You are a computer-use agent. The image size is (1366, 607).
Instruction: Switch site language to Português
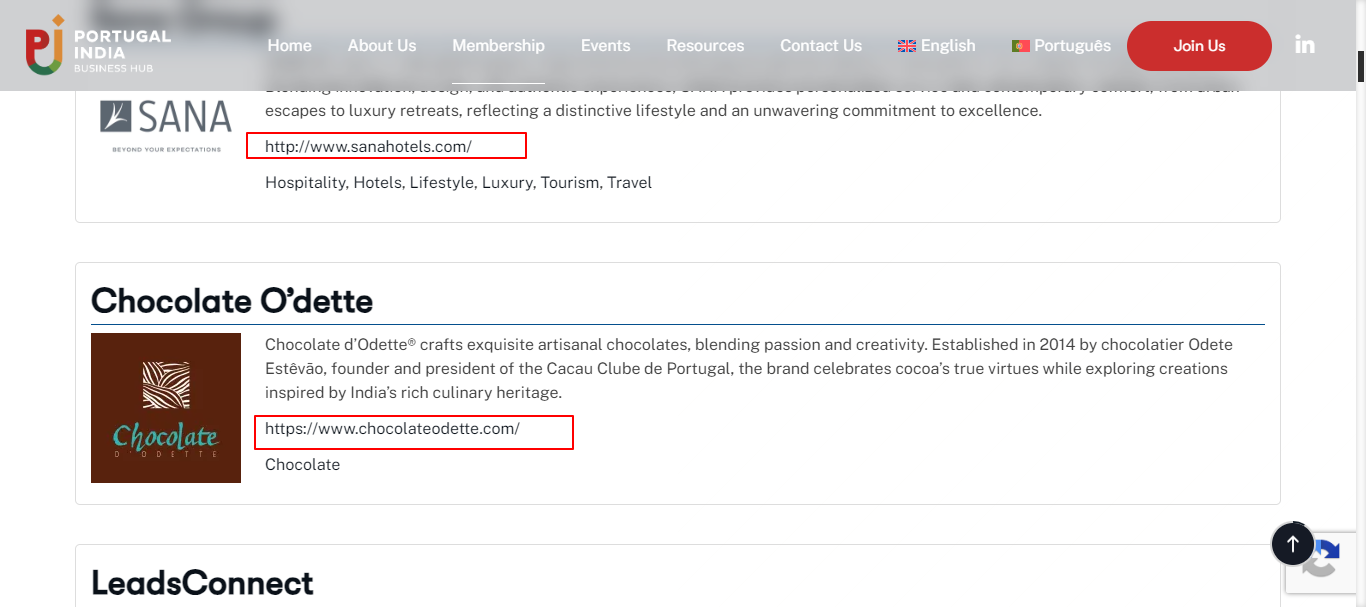coord(1072,46)
